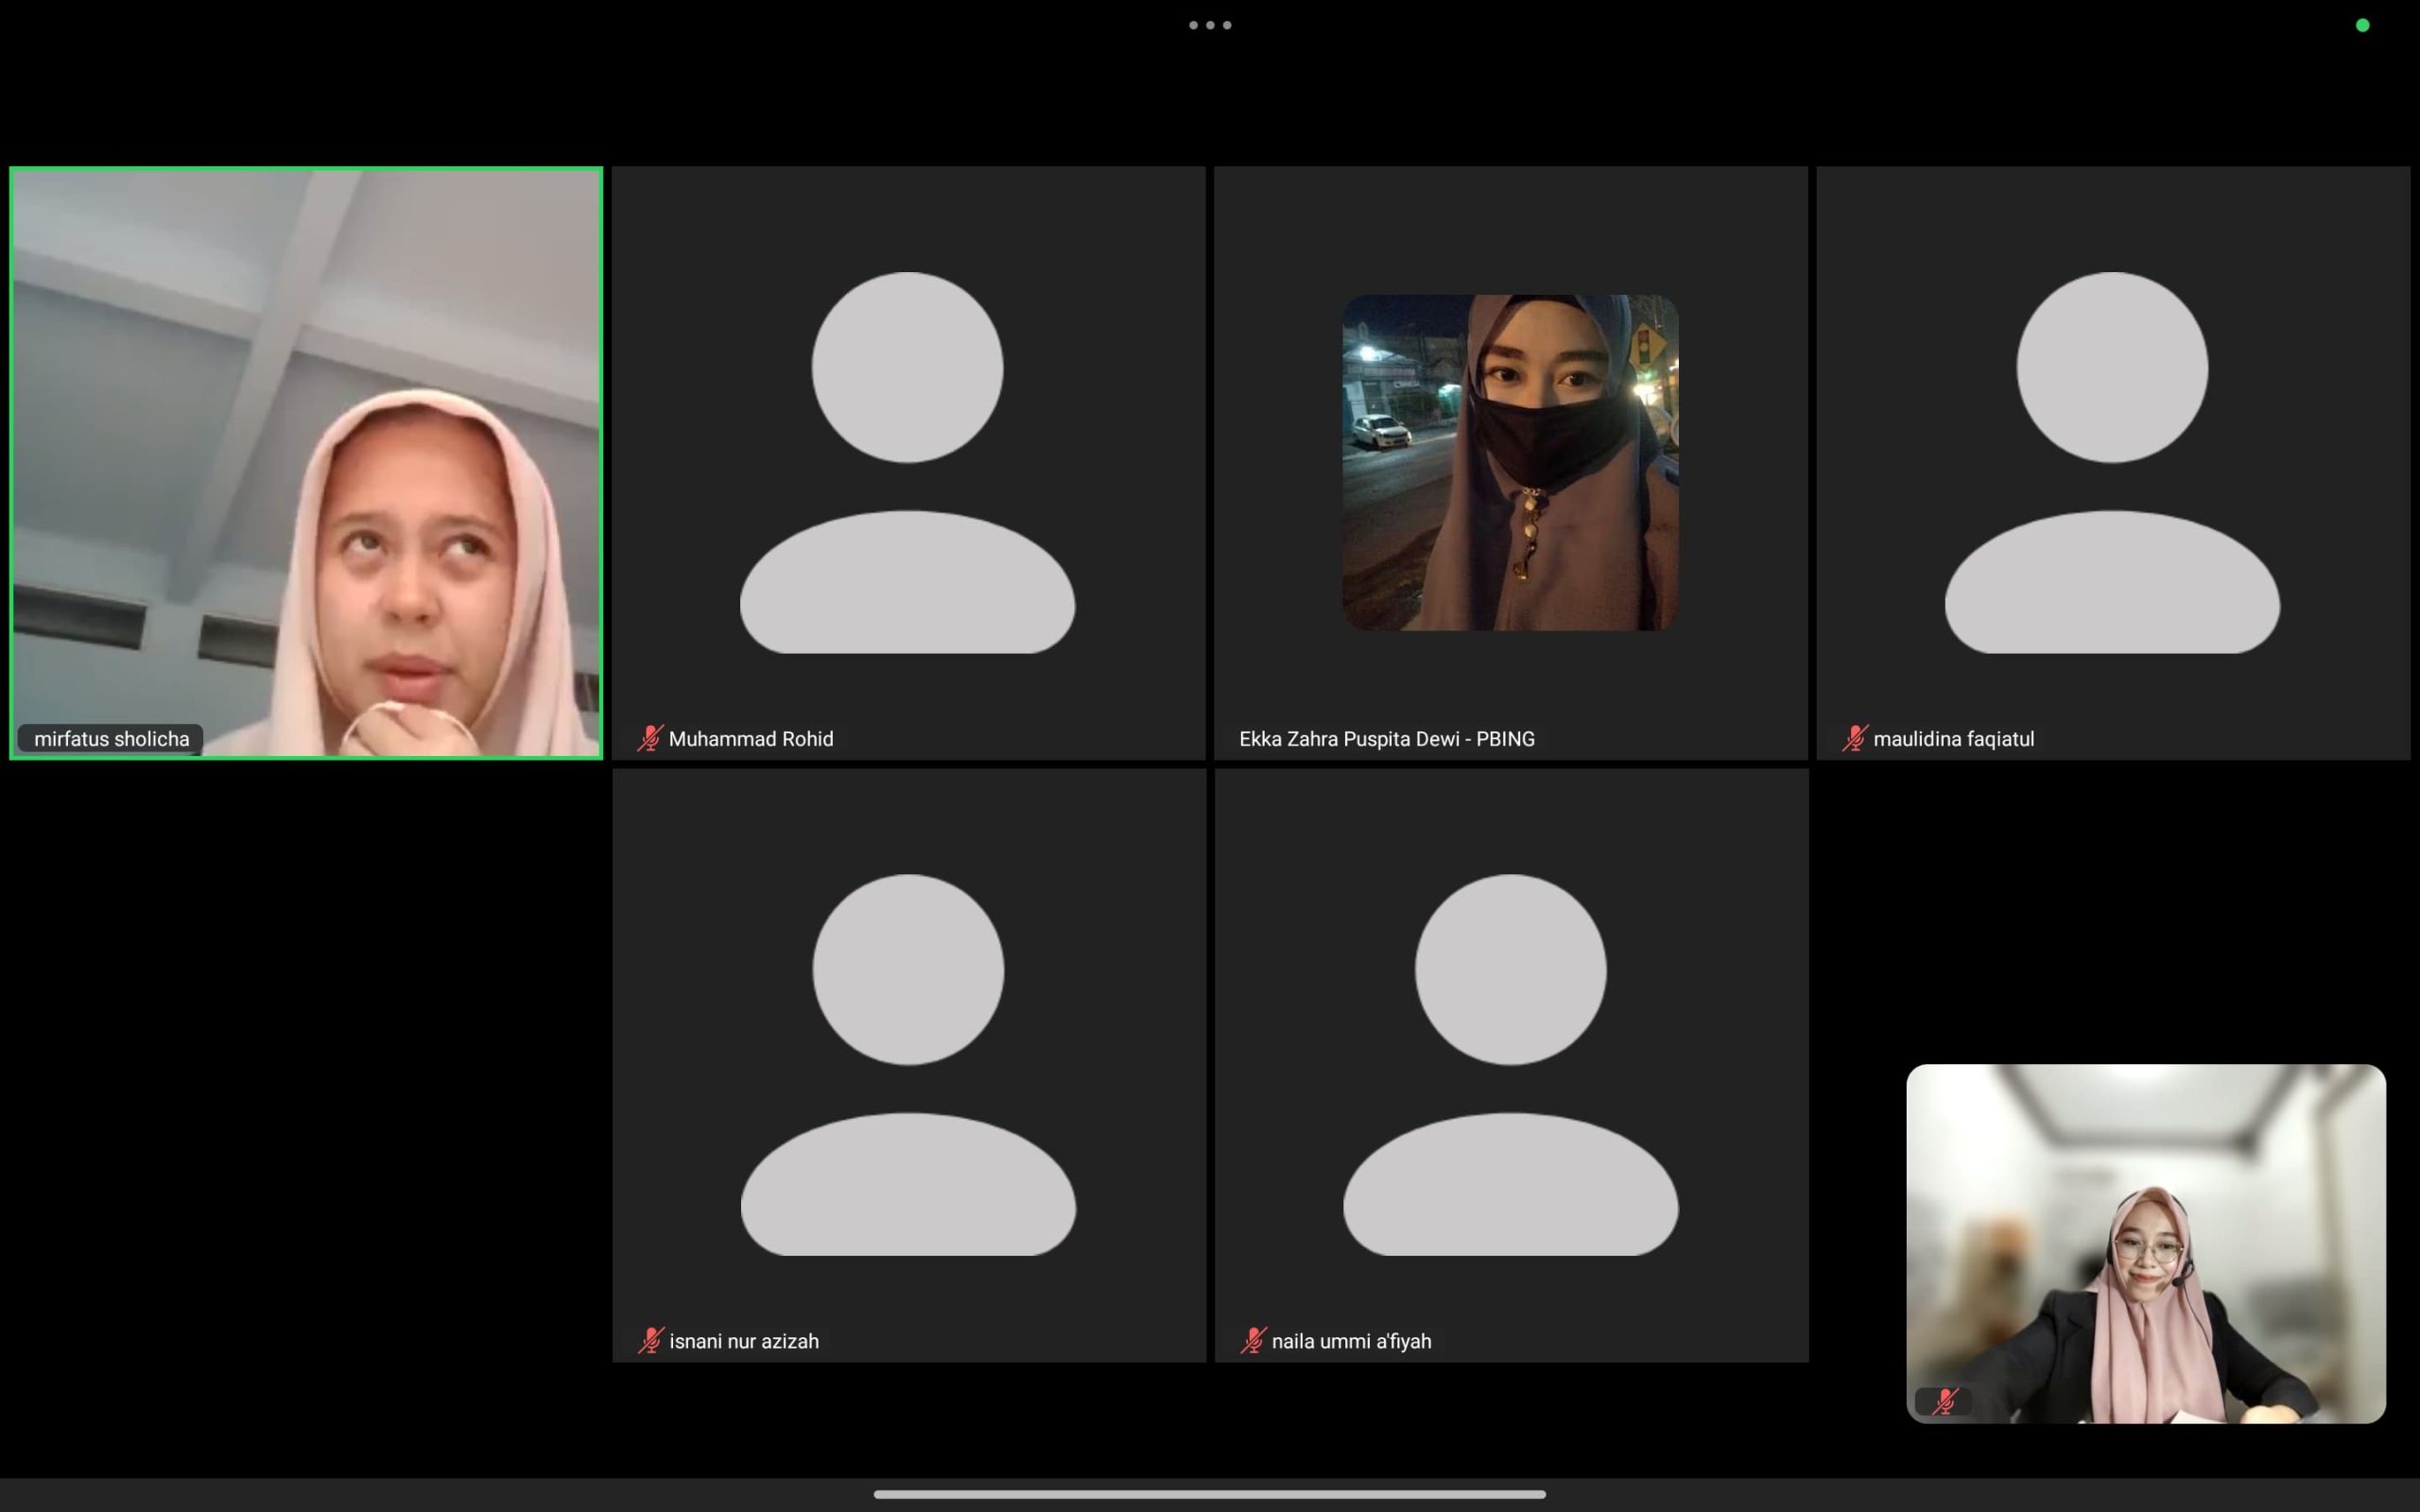
Task: Select Muhammad Rohid's muted microphone icon
Action: 650,738
